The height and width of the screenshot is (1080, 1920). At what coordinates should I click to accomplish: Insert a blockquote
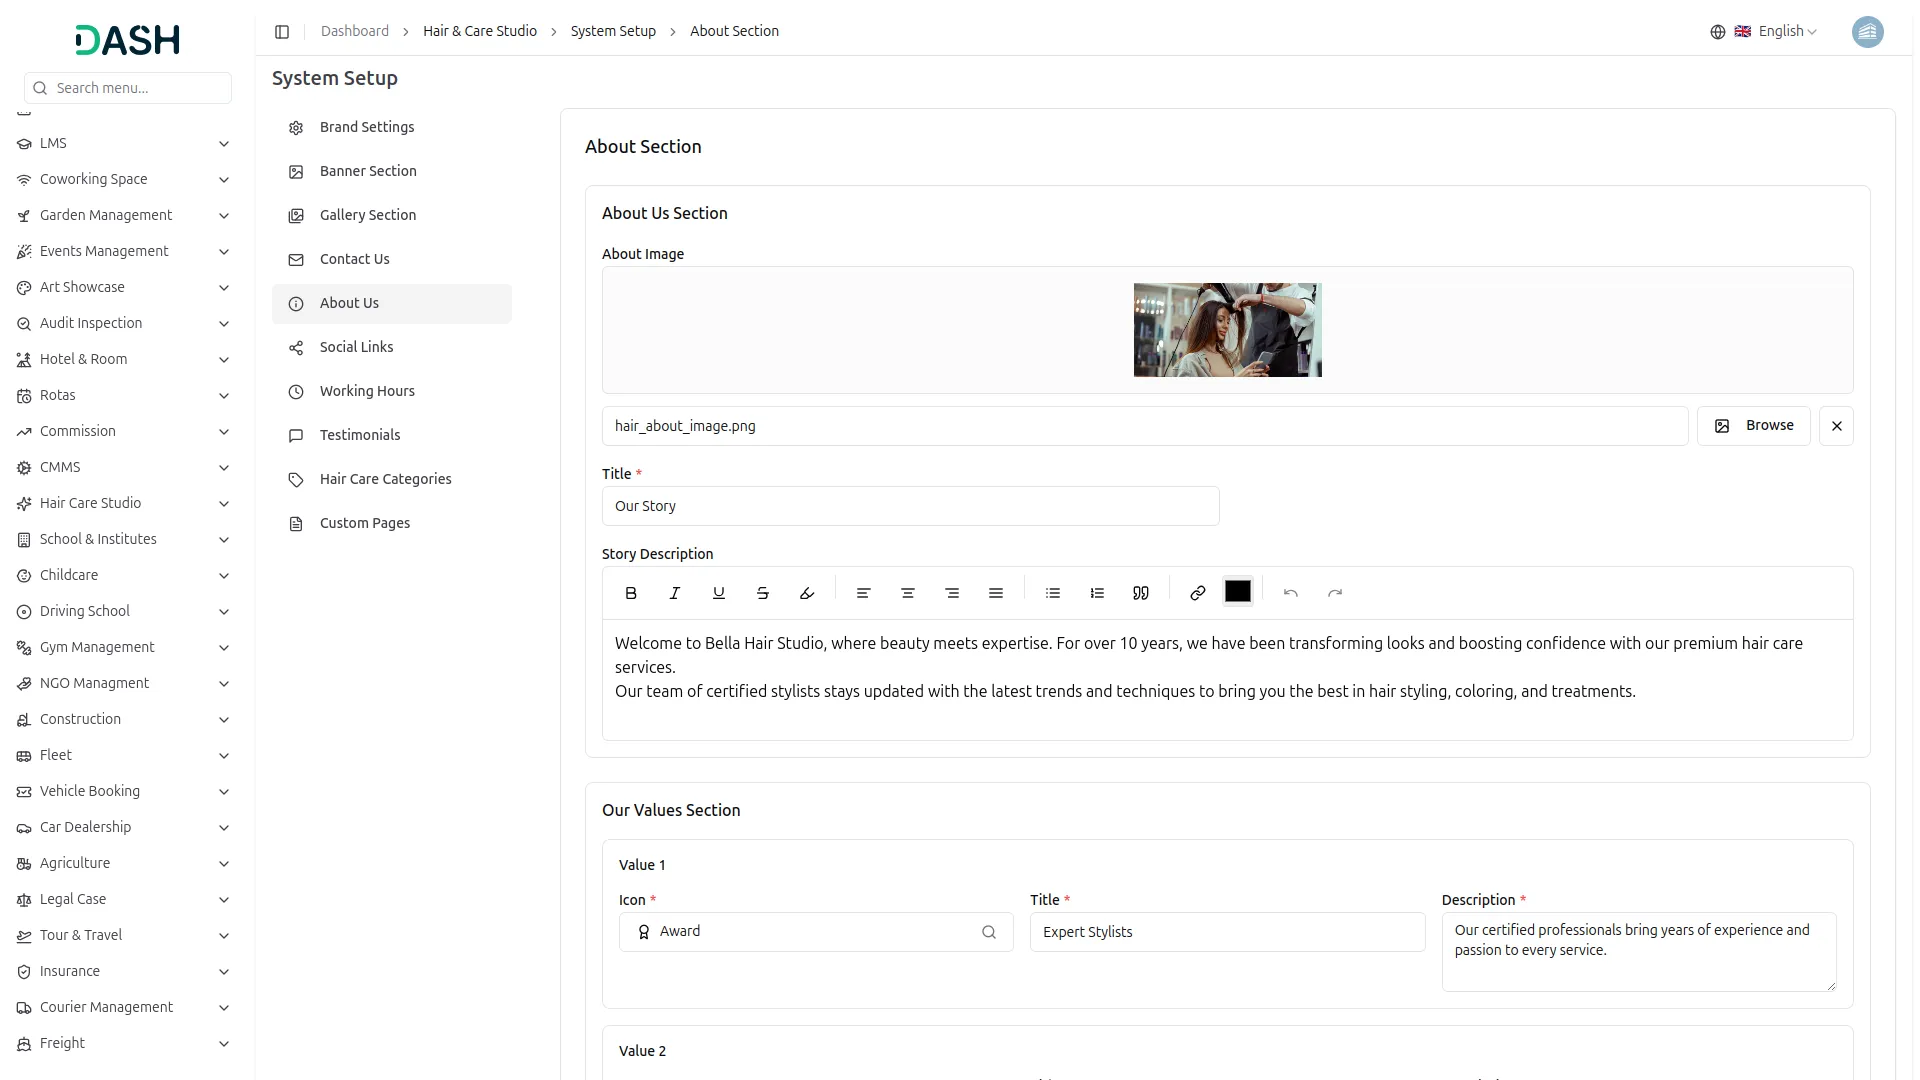coord(1141,593)
